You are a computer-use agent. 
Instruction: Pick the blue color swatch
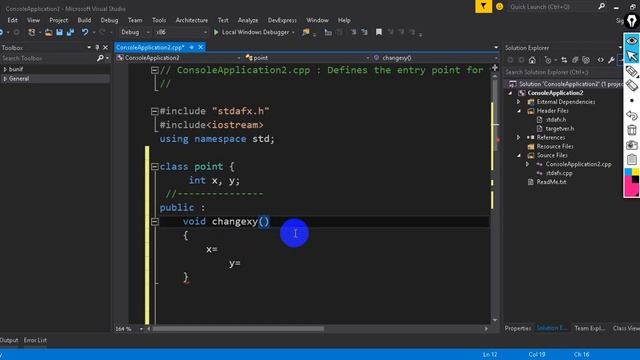coord(628,172)
